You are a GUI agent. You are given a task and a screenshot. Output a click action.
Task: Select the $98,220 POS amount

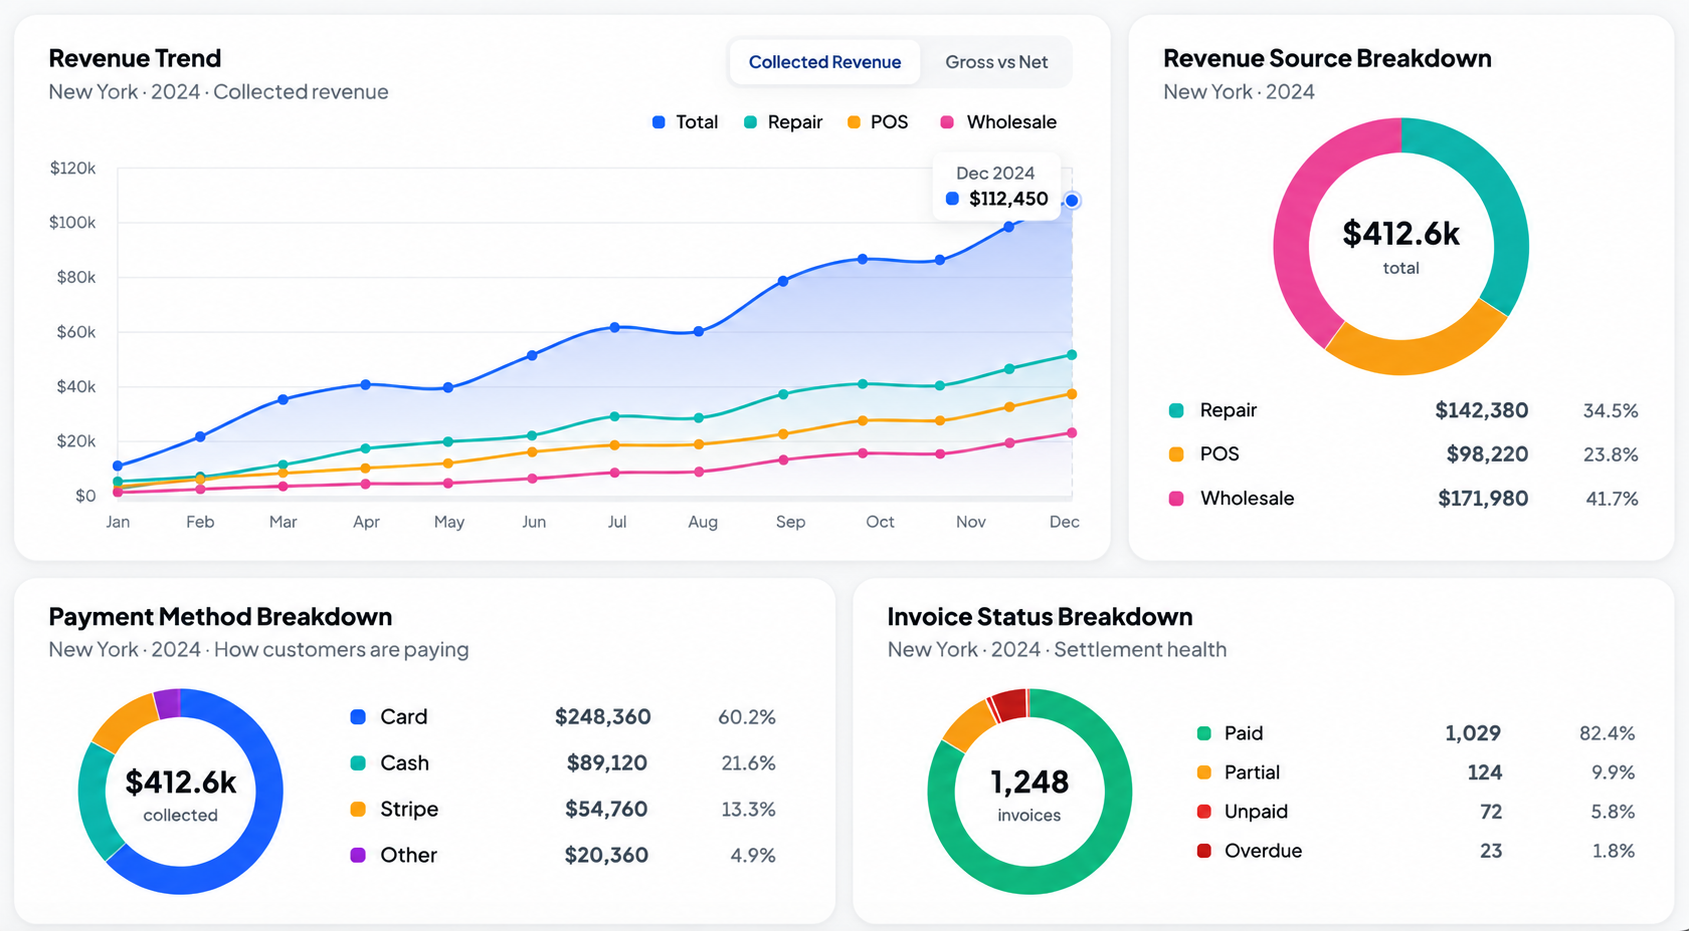1487,454
